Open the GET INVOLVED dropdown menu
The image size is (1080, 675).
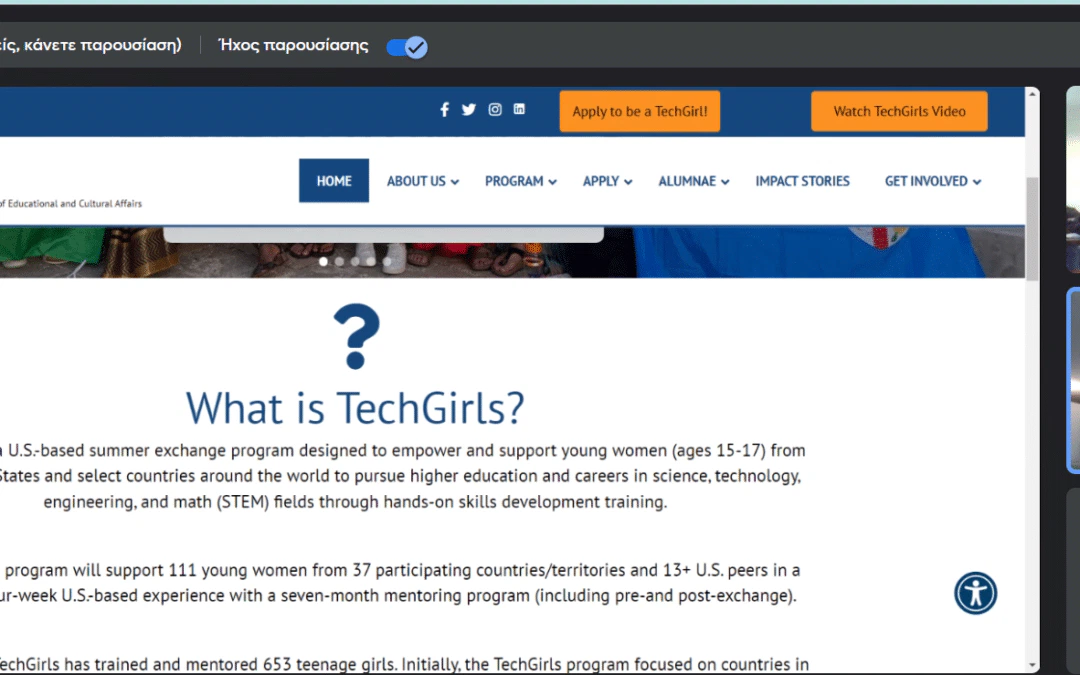932,181
